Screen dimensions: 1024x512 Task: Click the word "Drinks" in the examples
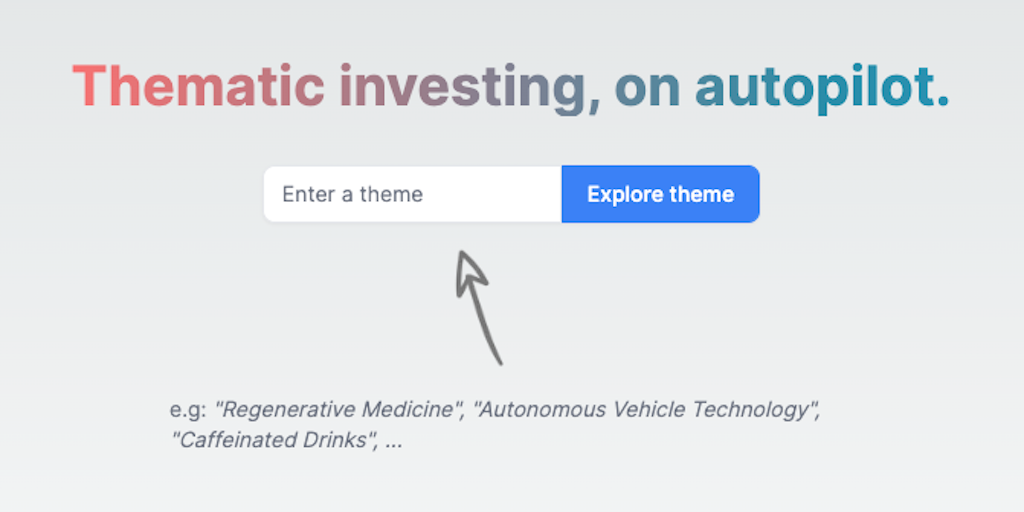point(334,440)
